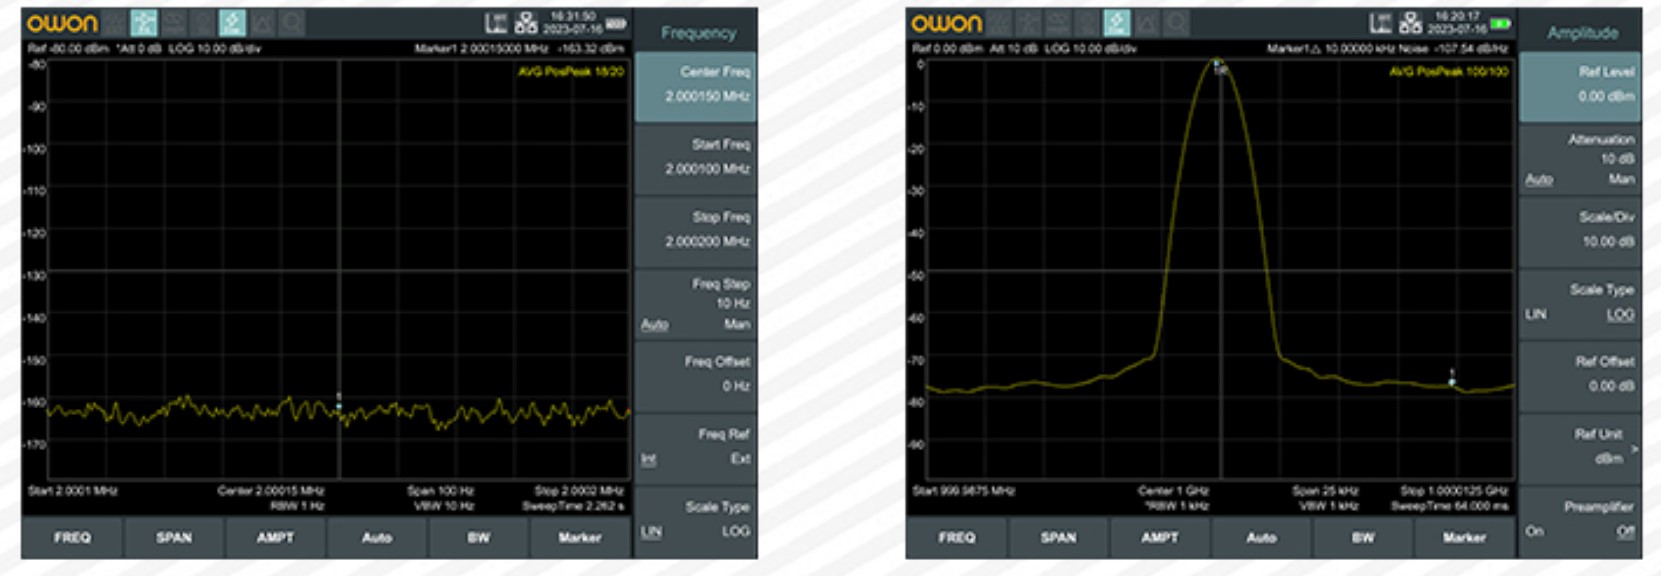Set Attenuation to Man
The image size is (1661, 576).
click(x=1622, y=179)
